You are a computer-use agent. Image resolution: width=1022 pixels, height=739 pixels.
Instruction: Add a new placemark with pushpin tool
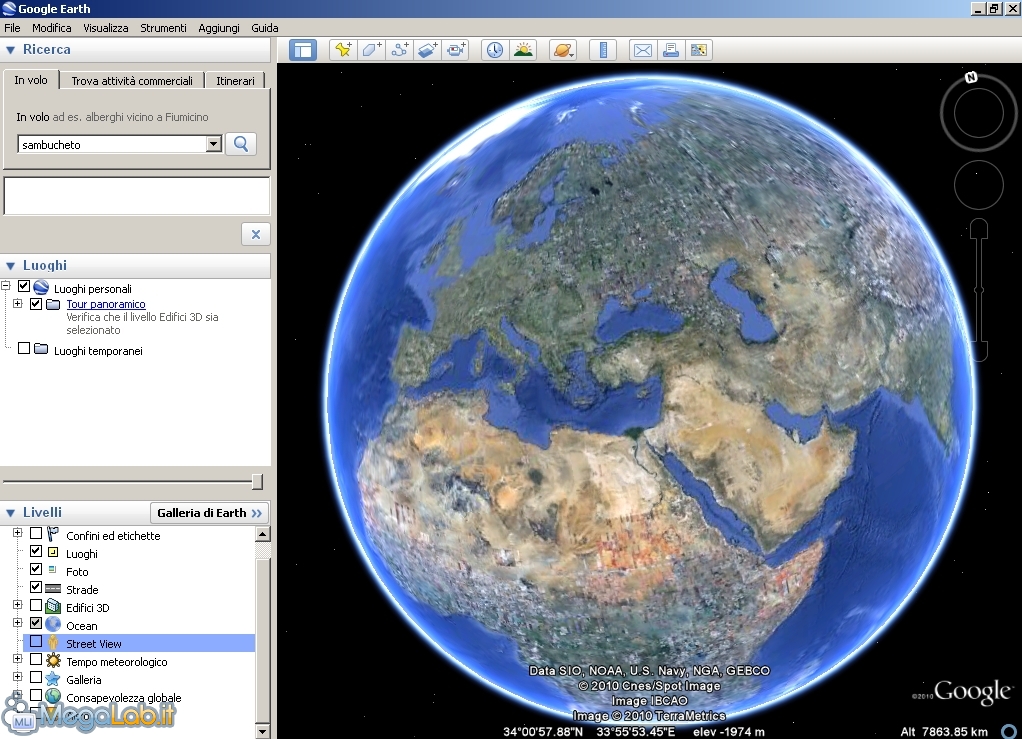[x=343, y=50]
